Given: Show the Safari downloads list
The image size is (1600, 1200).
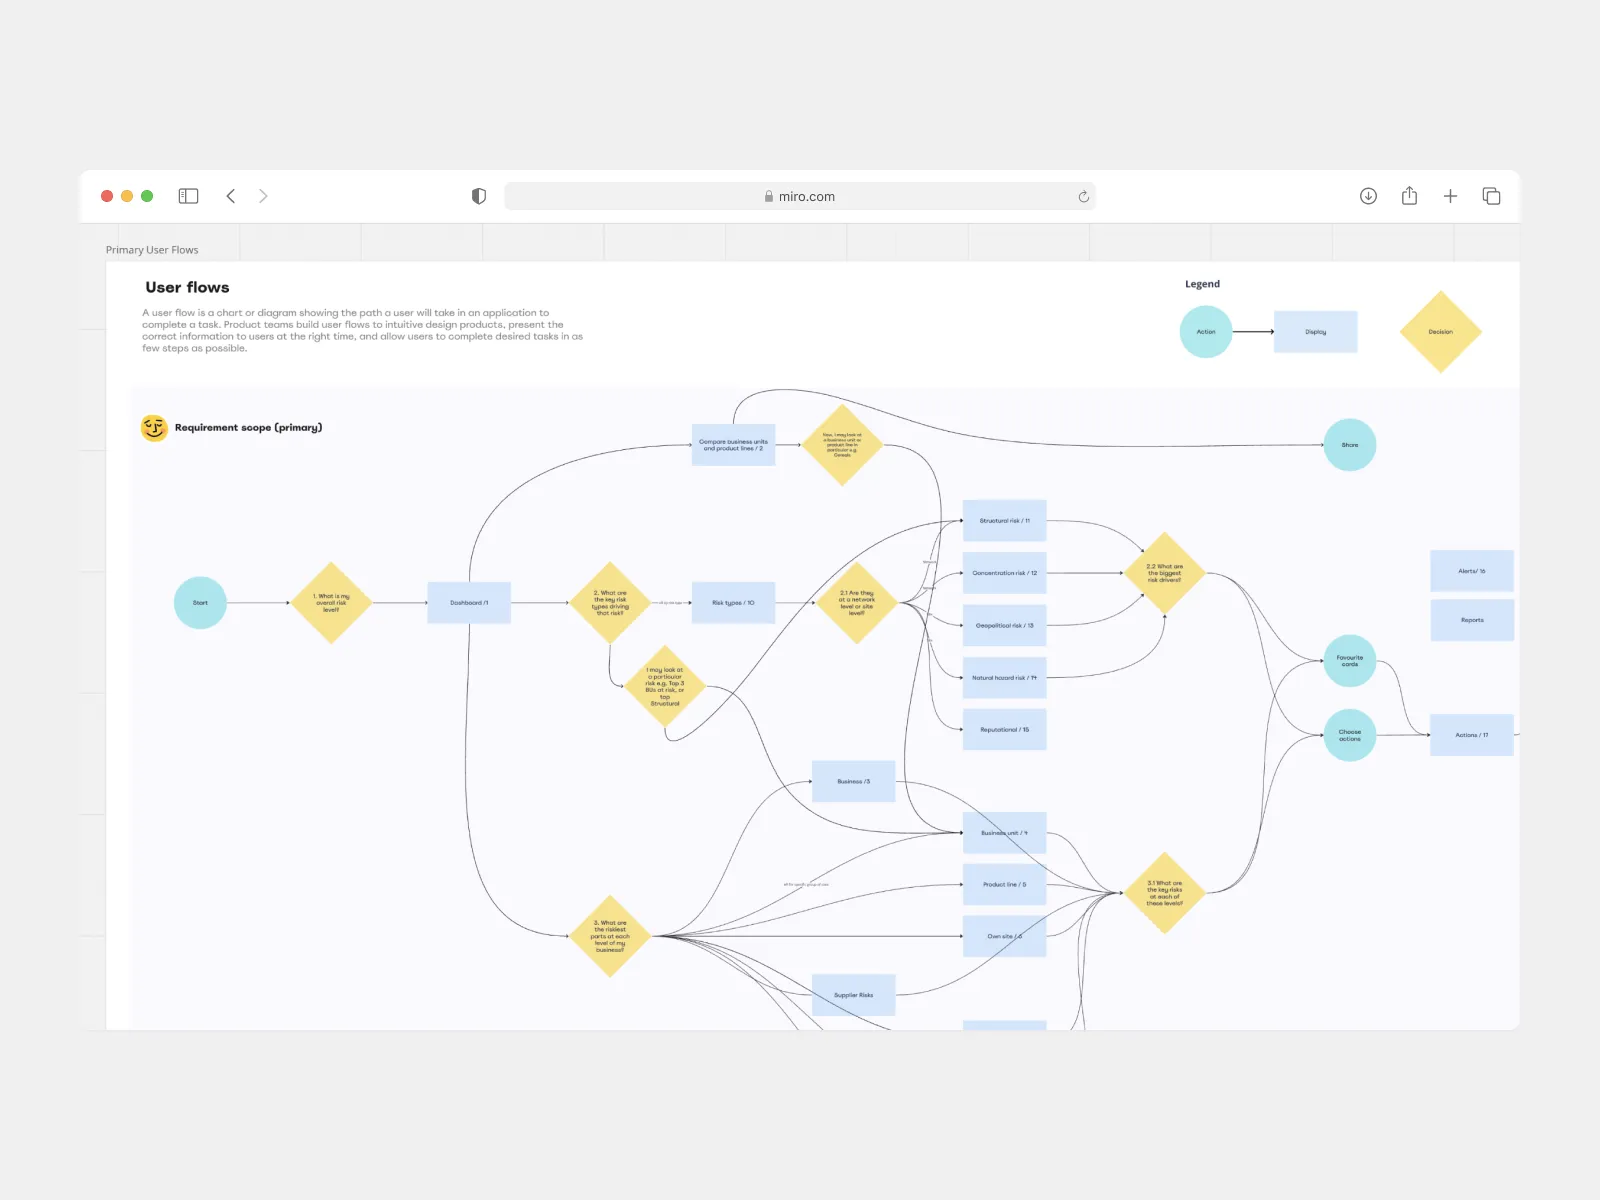Looking at the screenshot, I should click(x=1368, y=196).
